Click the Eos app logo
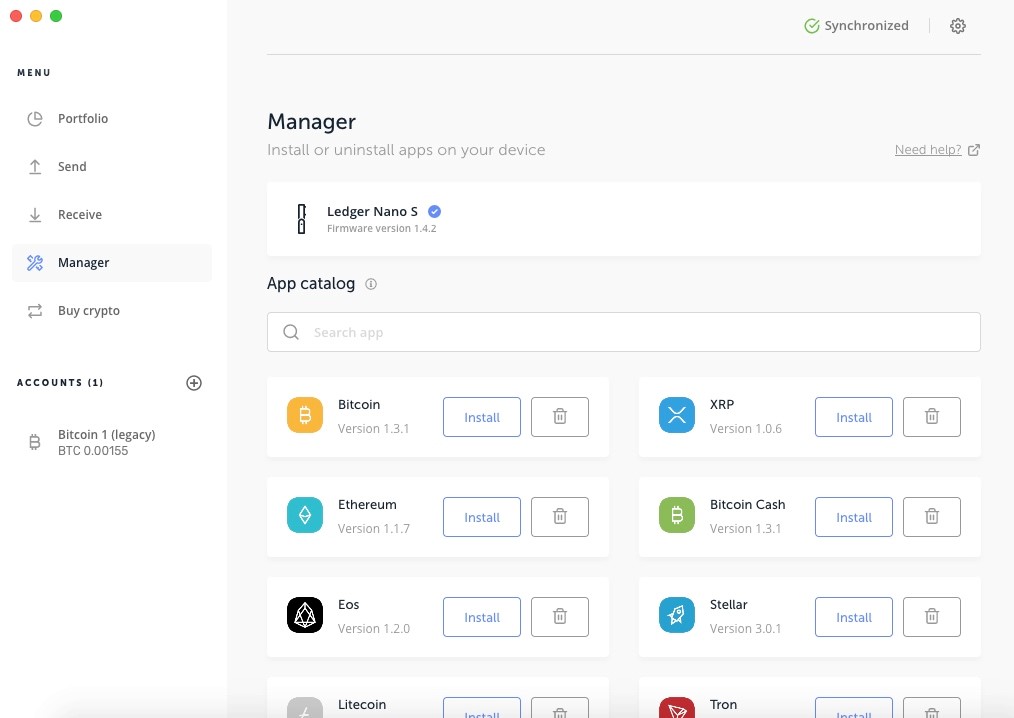Screen dimensions: 1014x718 pyautogui.click(x=305, y=615)
